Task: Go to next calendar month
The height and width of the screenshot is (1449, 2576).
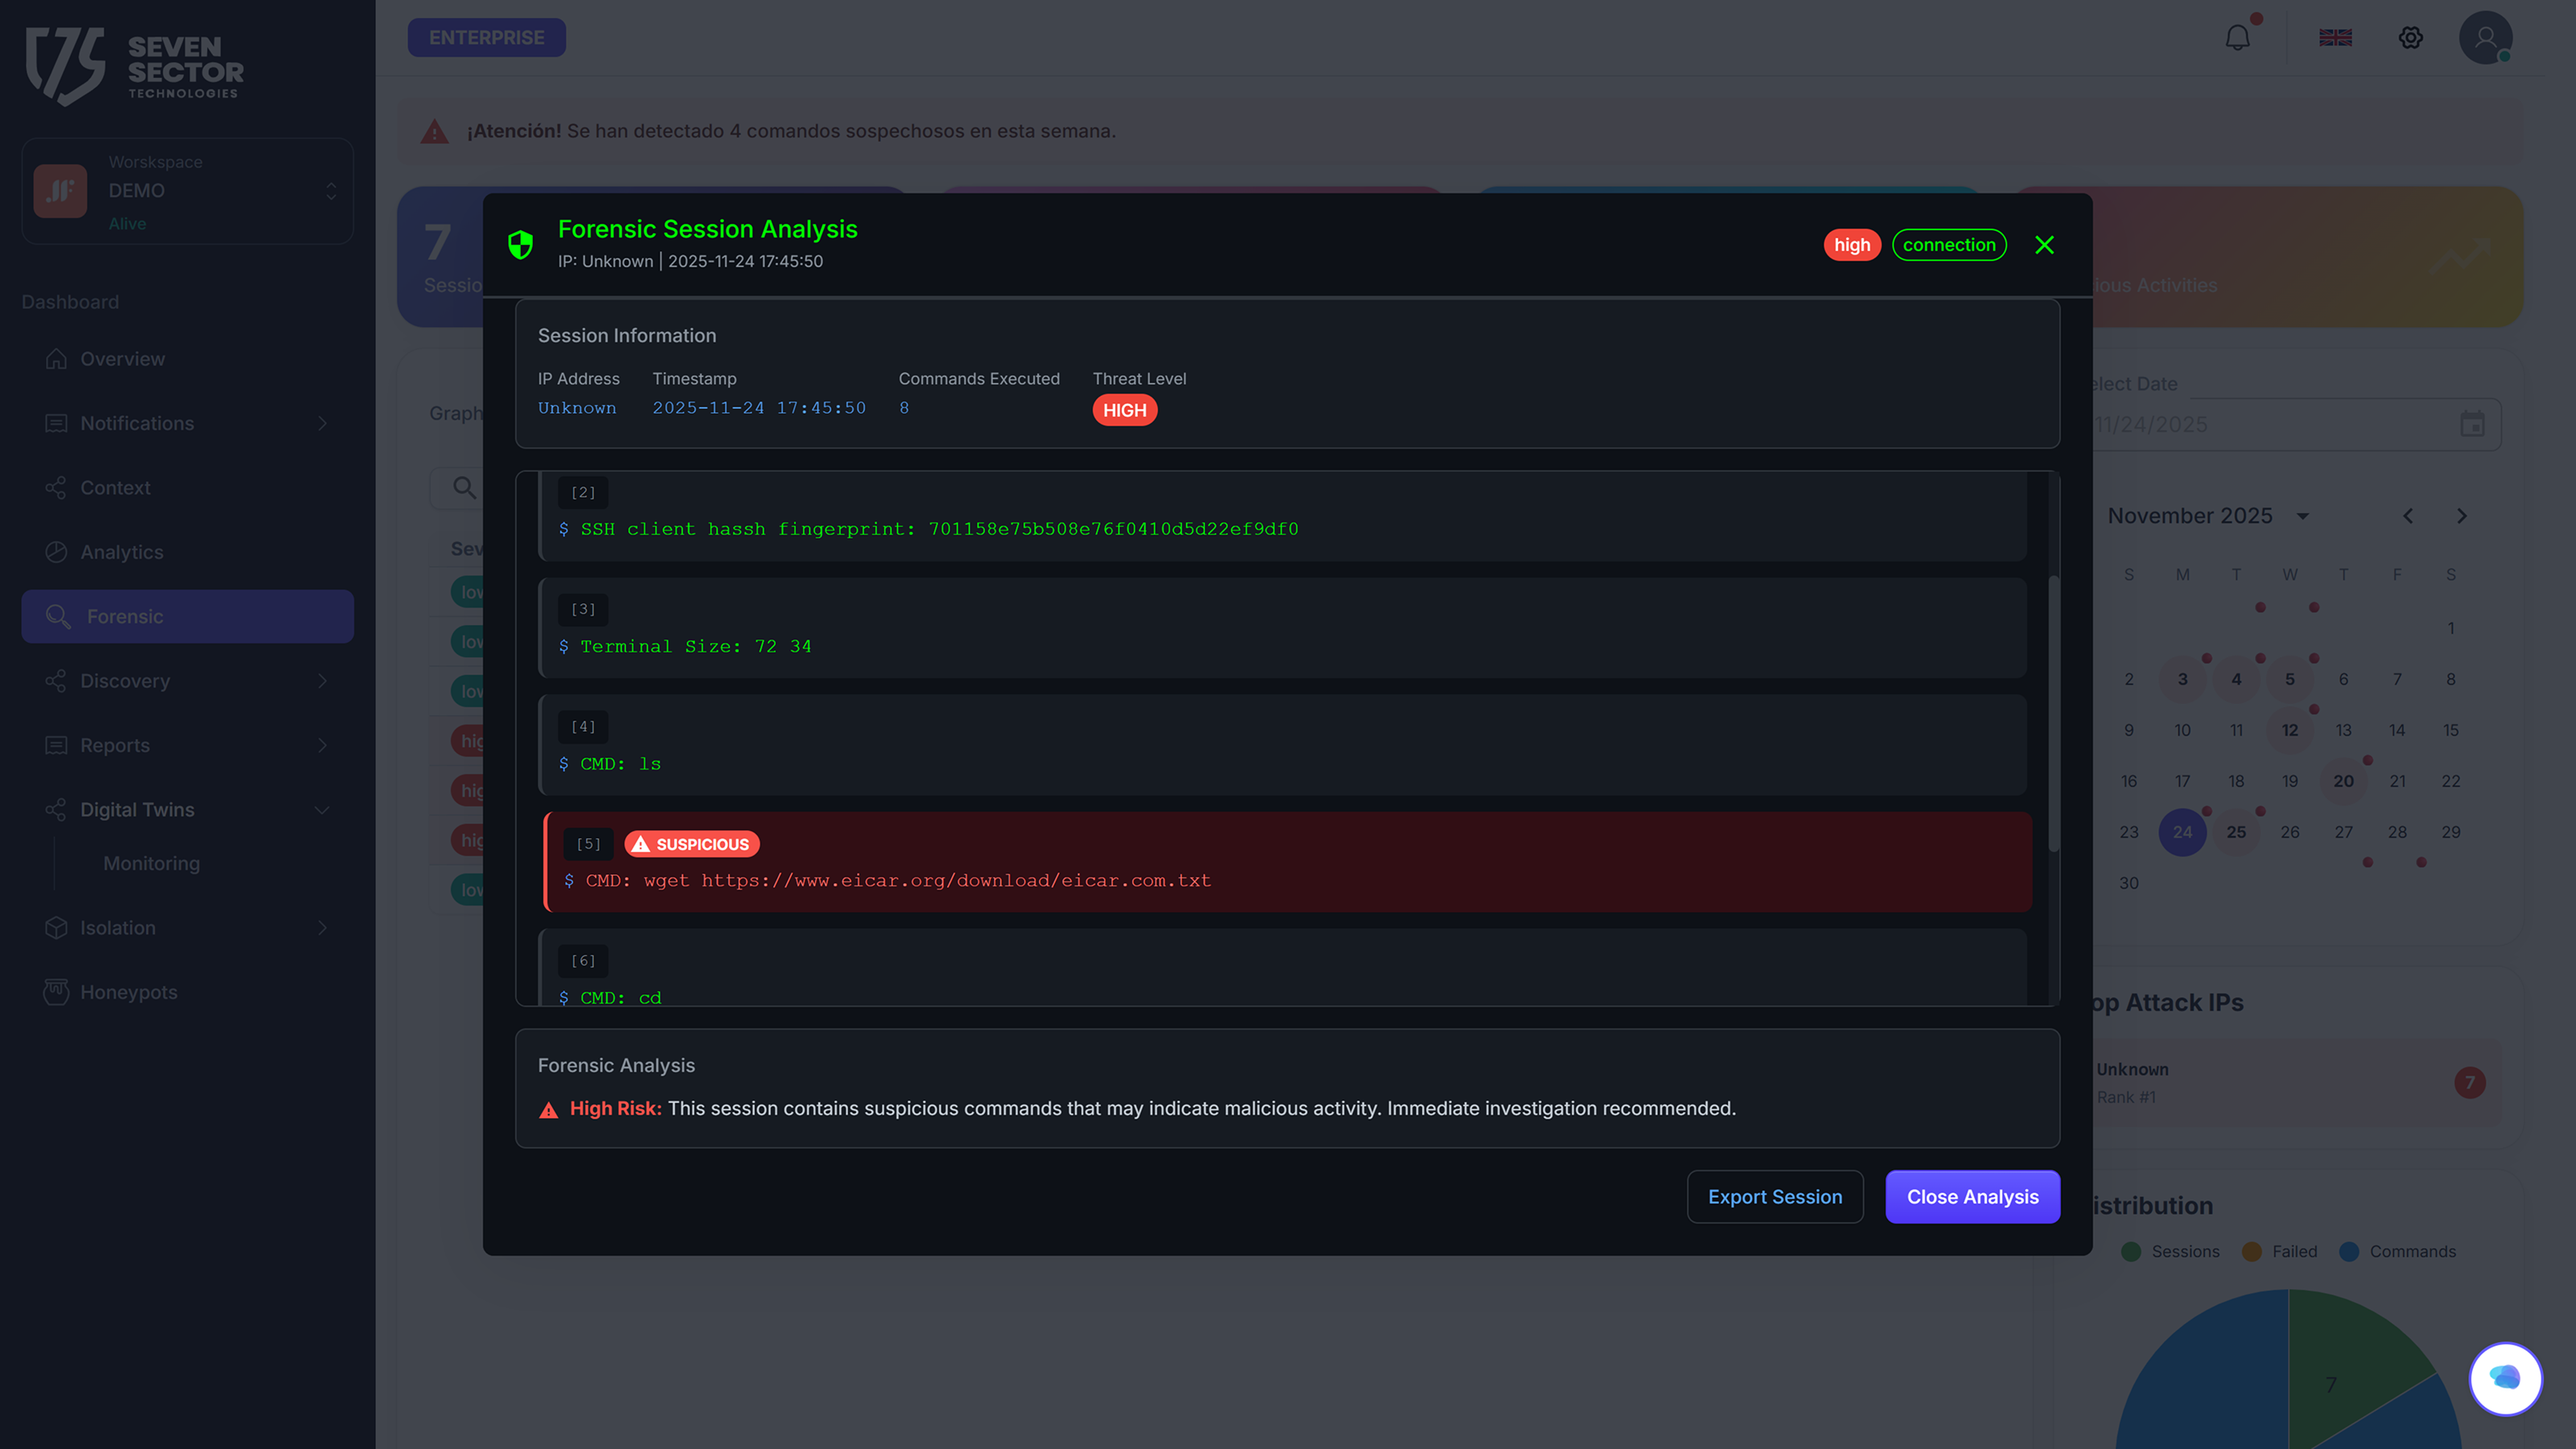Action: click(2461, 516)
